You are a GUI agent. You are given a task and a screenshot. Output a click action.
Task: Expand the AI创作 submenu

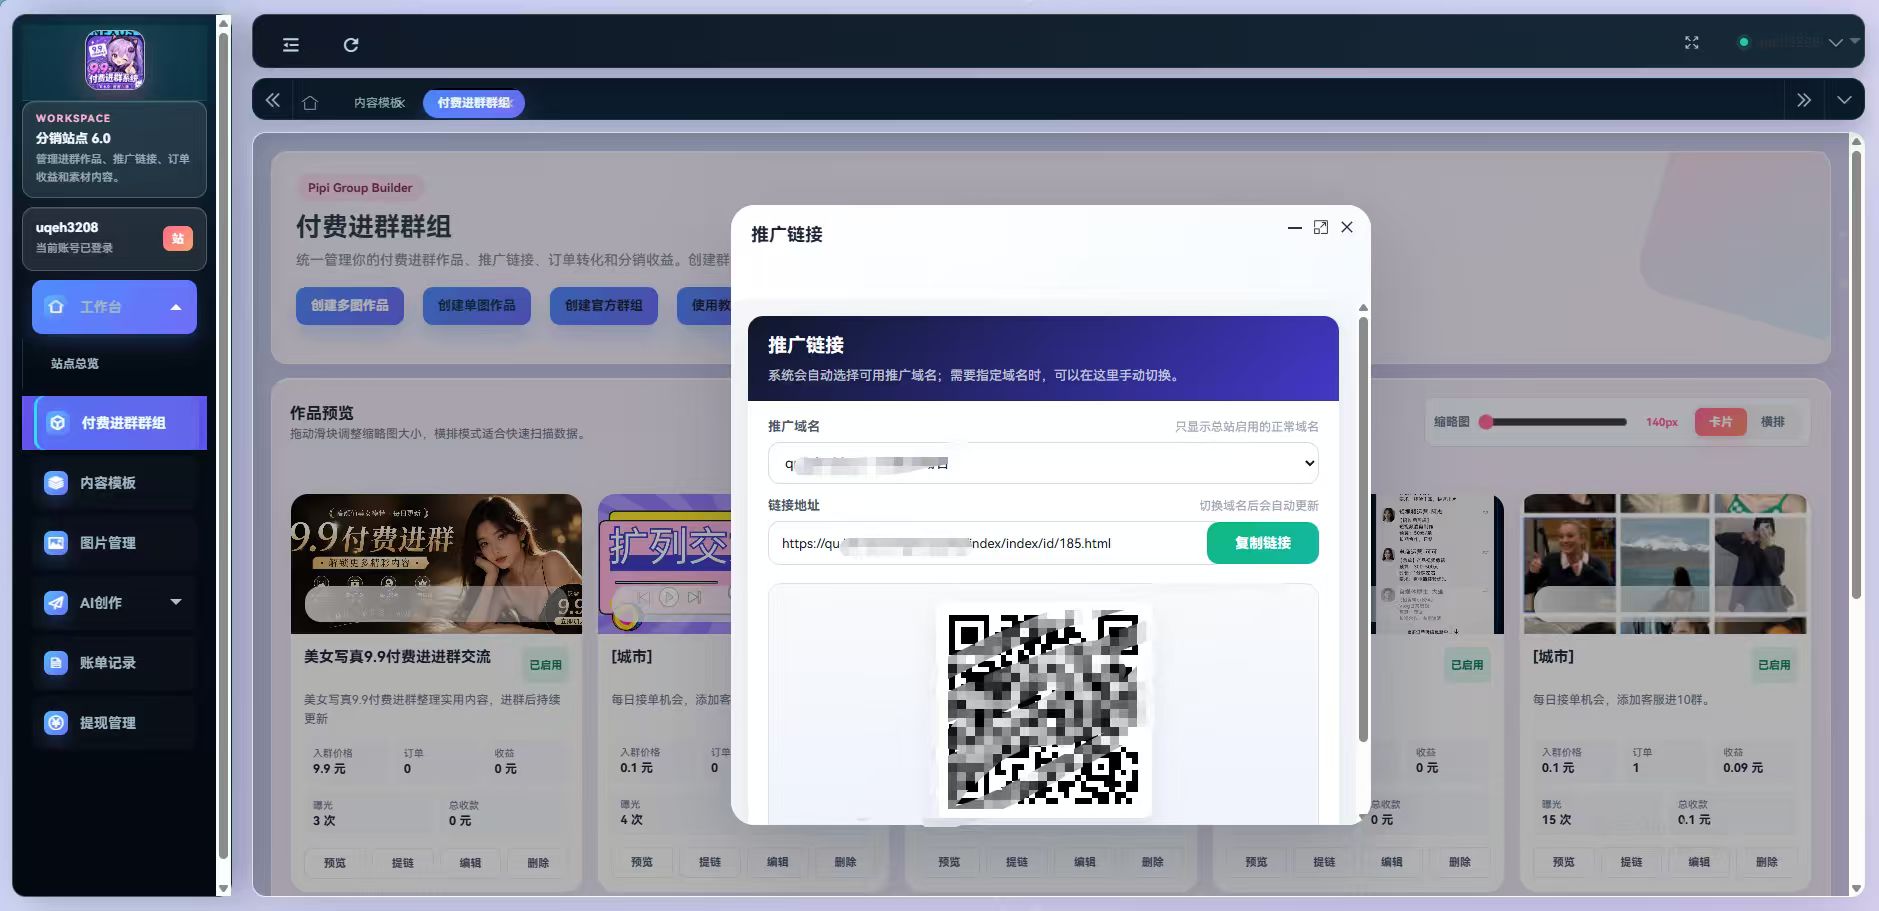coord(114,602)
